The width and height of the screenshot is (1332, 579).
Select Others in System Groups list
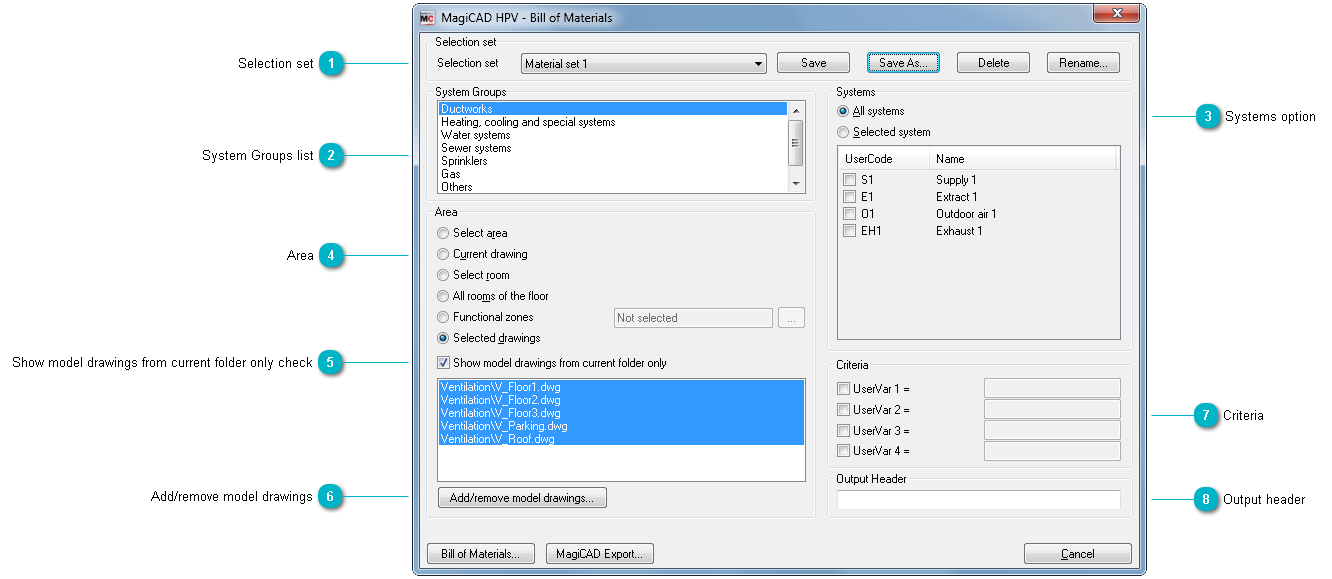(613, 187)
